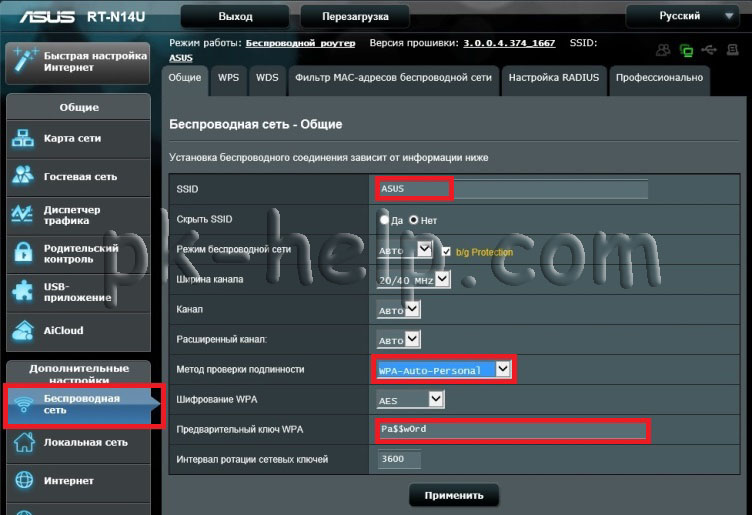The width and height of the screenshot is (752, 515).
Task: Click the Карта сети network map icon
Action: [23, 139]
